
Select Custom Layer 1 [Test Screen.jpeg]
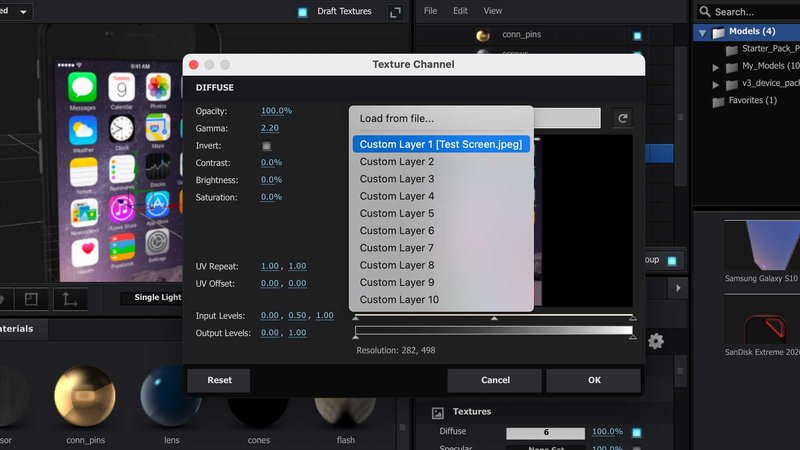441,144
